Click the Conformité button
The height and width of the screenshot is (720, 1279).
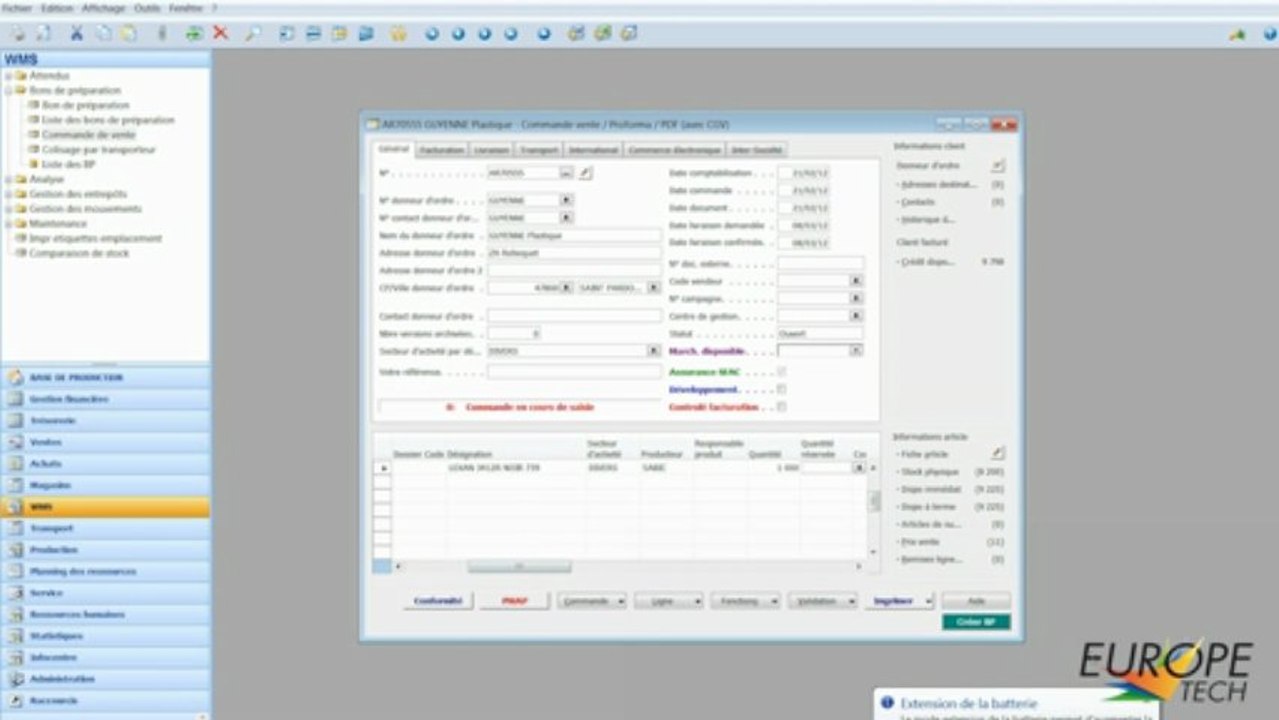(437, 601)
